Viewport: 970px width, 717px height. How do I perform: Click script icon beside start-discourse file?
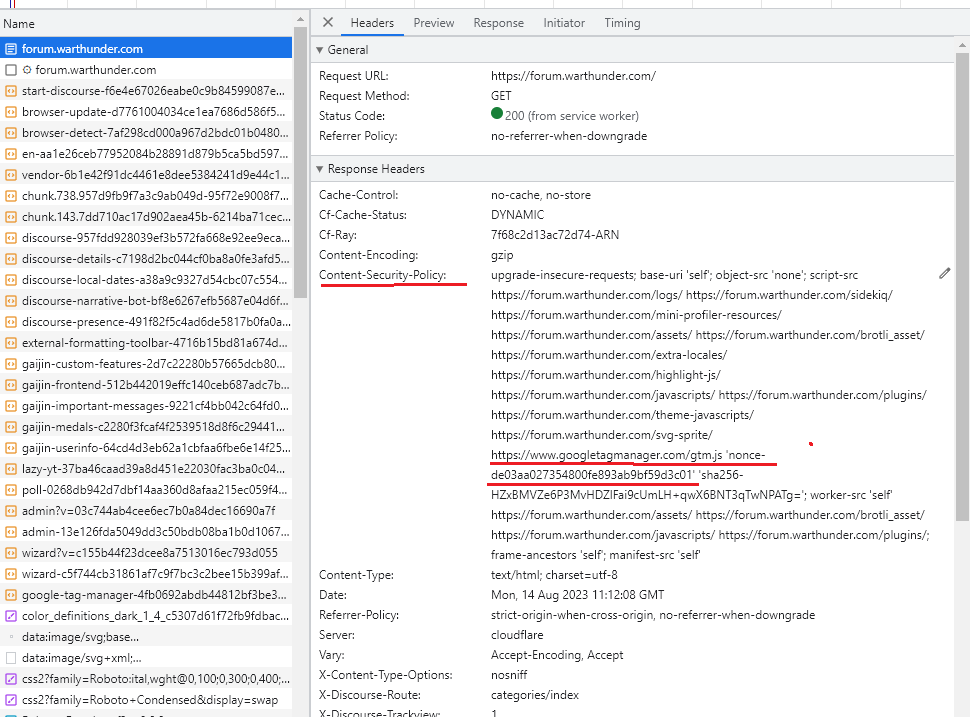pos(11,91)
